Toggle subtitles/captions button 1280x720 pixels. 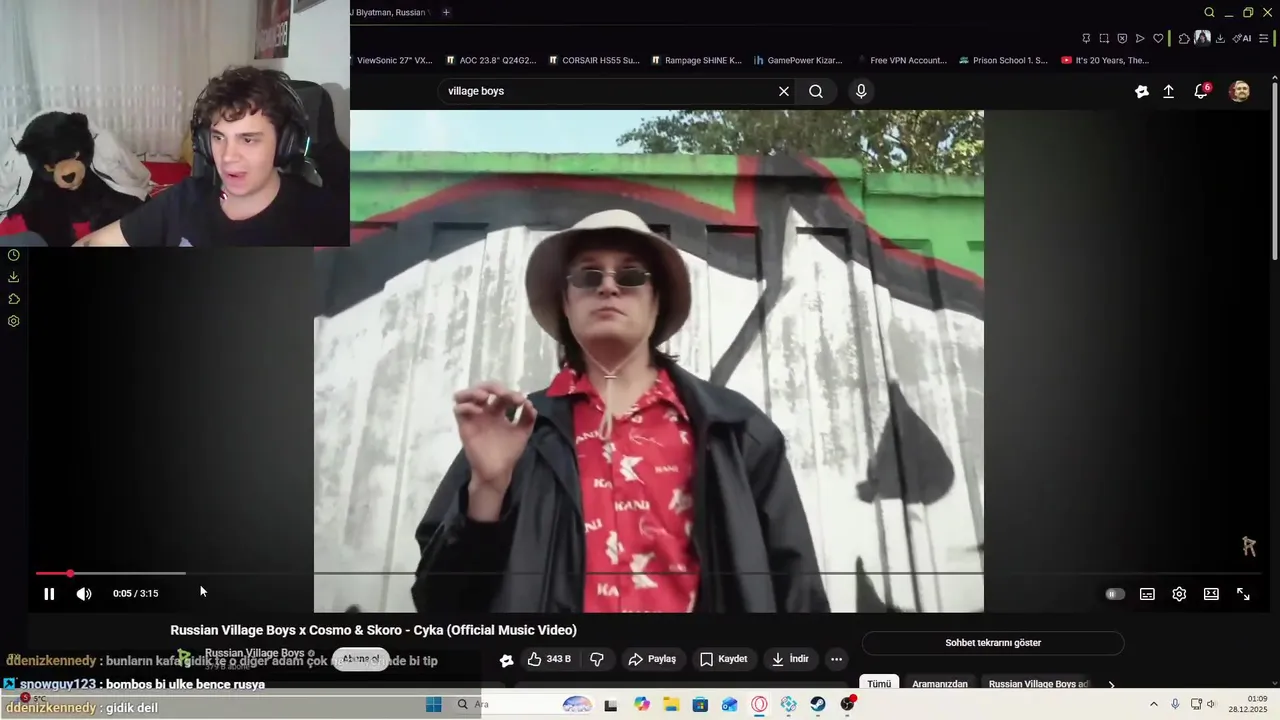point(1147,594)
